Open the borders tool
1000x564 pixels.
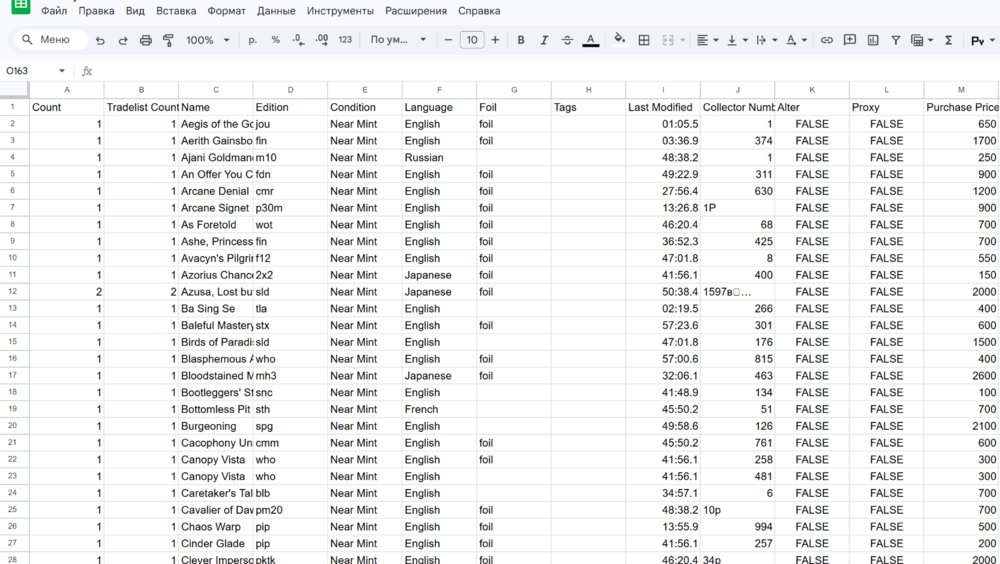(644, 40)
